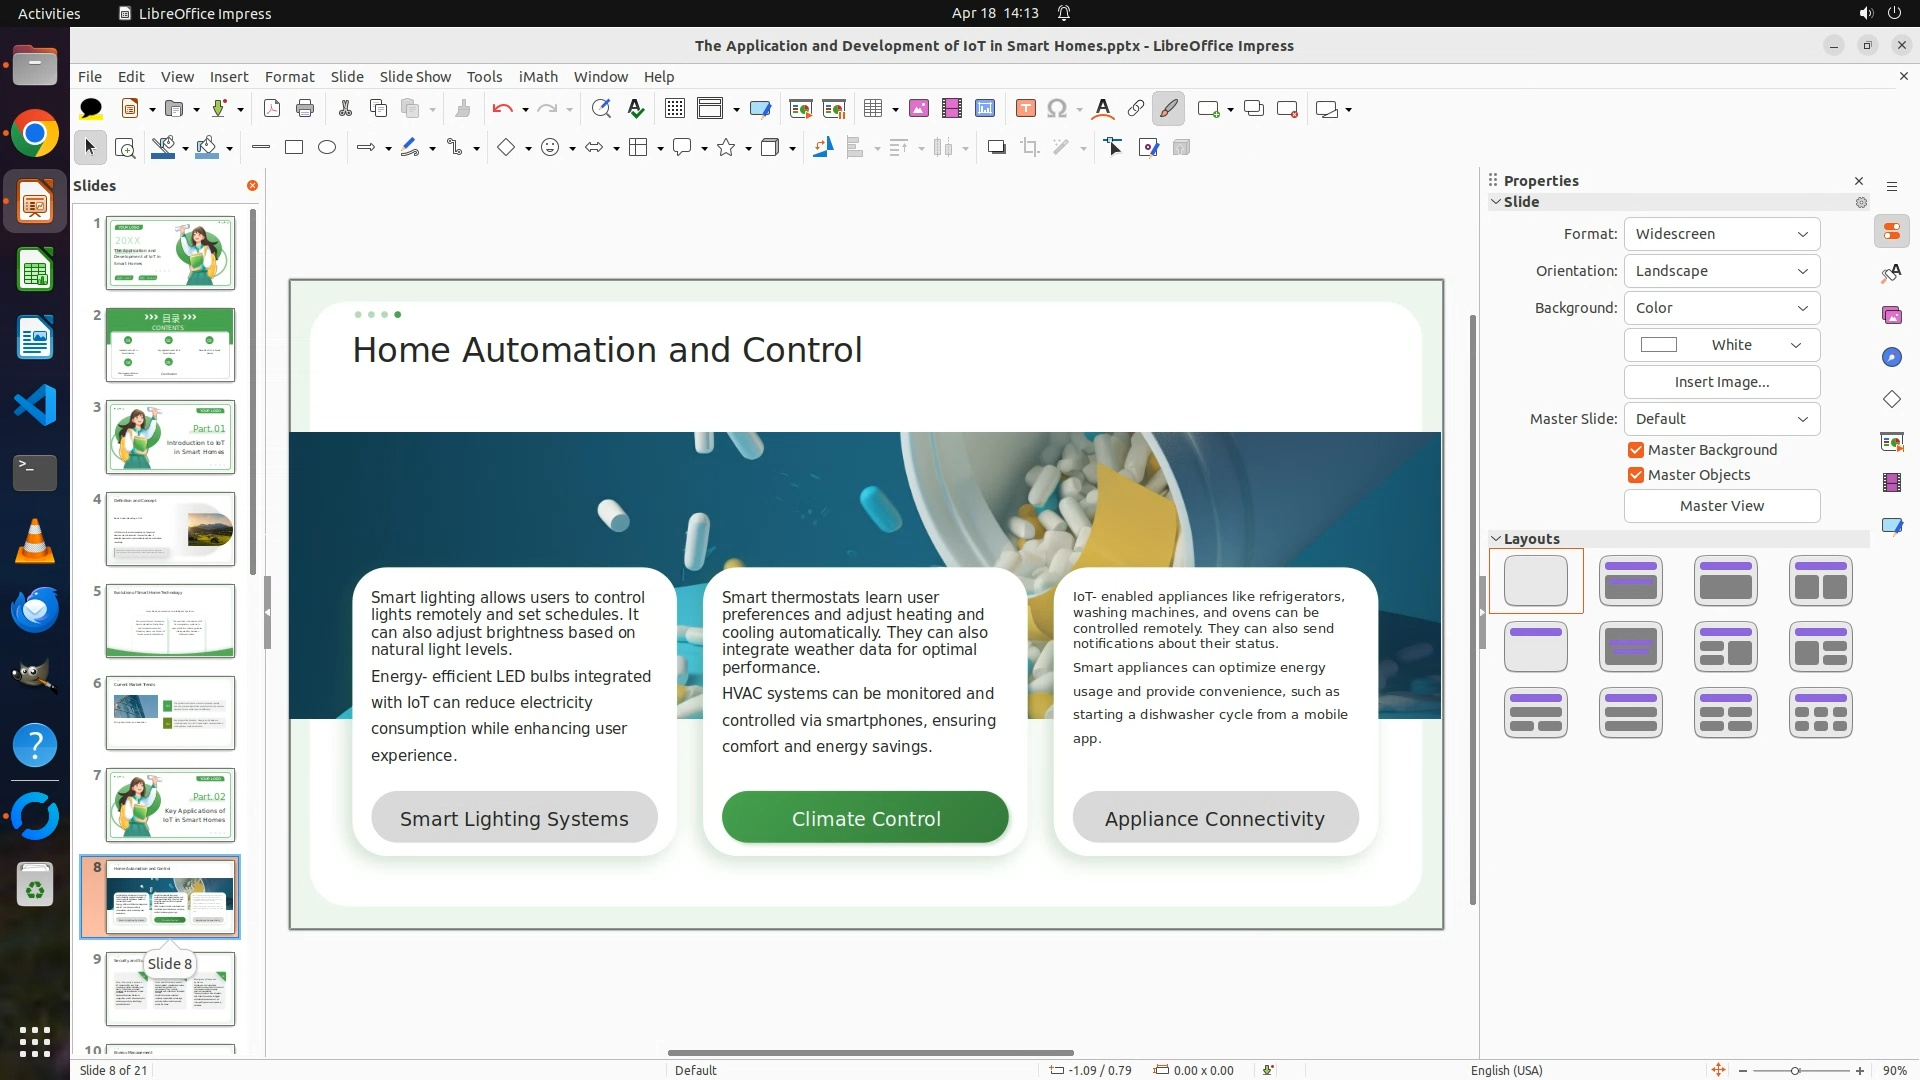This screenshot has height=1080, width=1920.
Task: Open the Format dropdown showing Widescreen
Action: tap(1721, 234)
